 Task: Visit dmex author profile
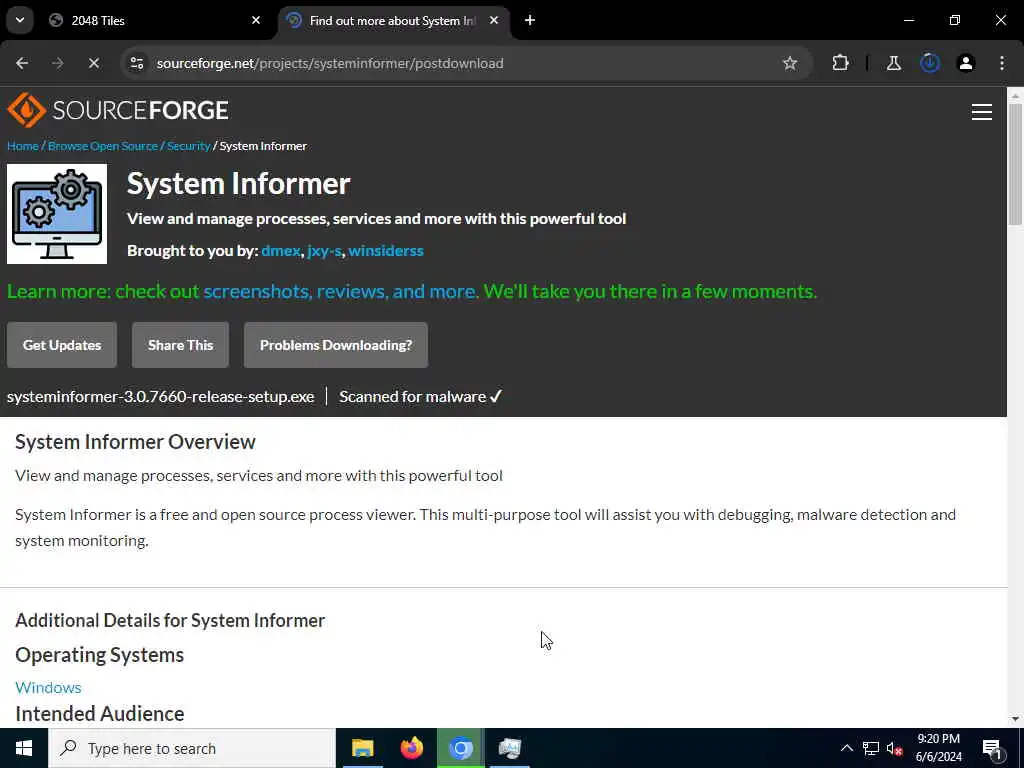(281, 251)
